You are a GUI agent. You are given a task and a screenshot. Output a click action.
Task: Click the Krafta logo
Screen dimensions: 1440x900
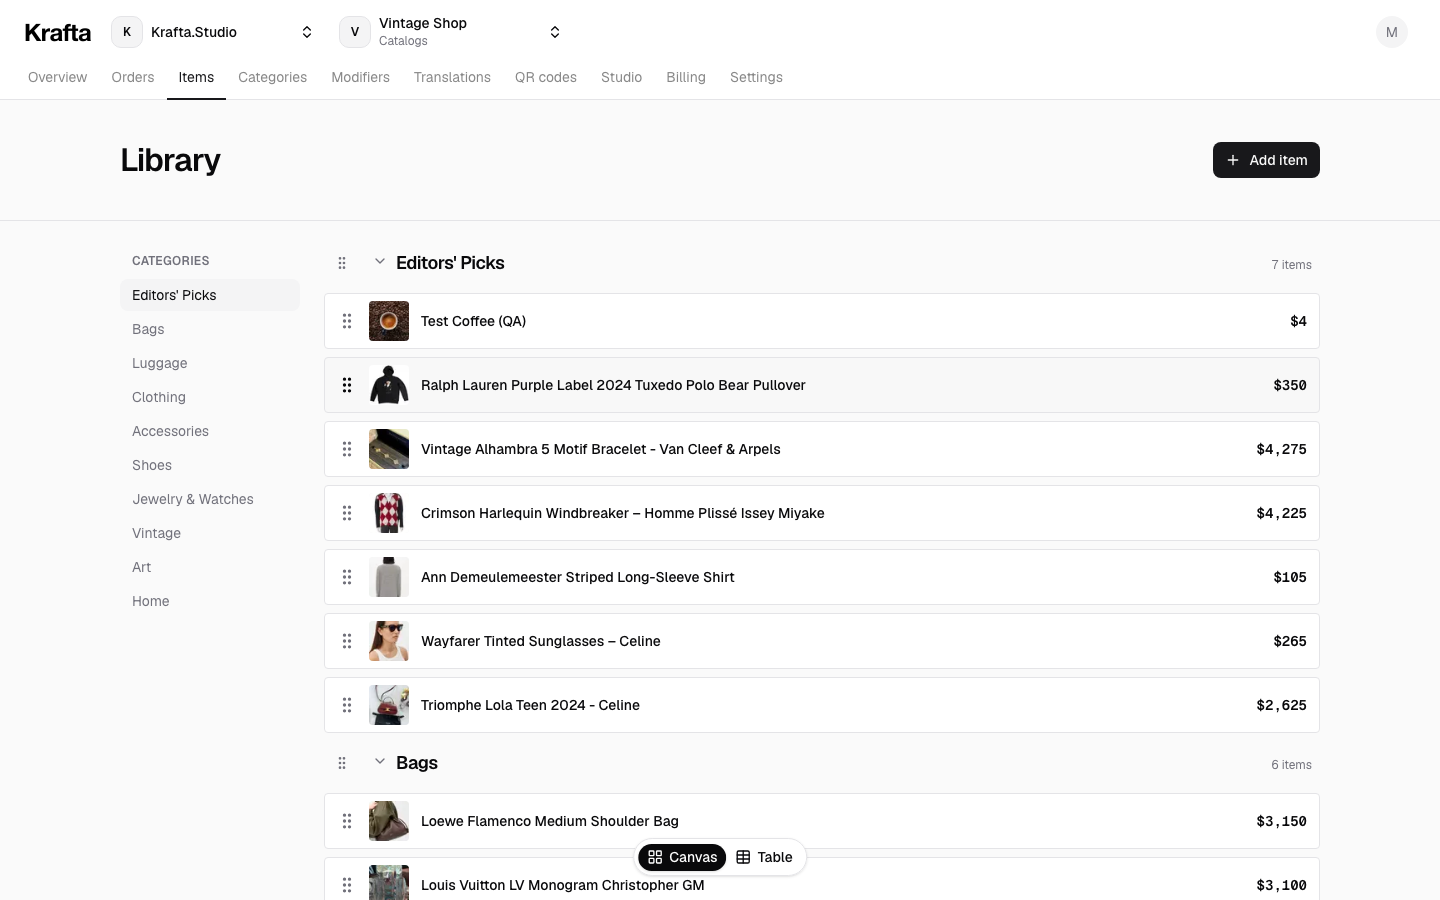(58, 32)
